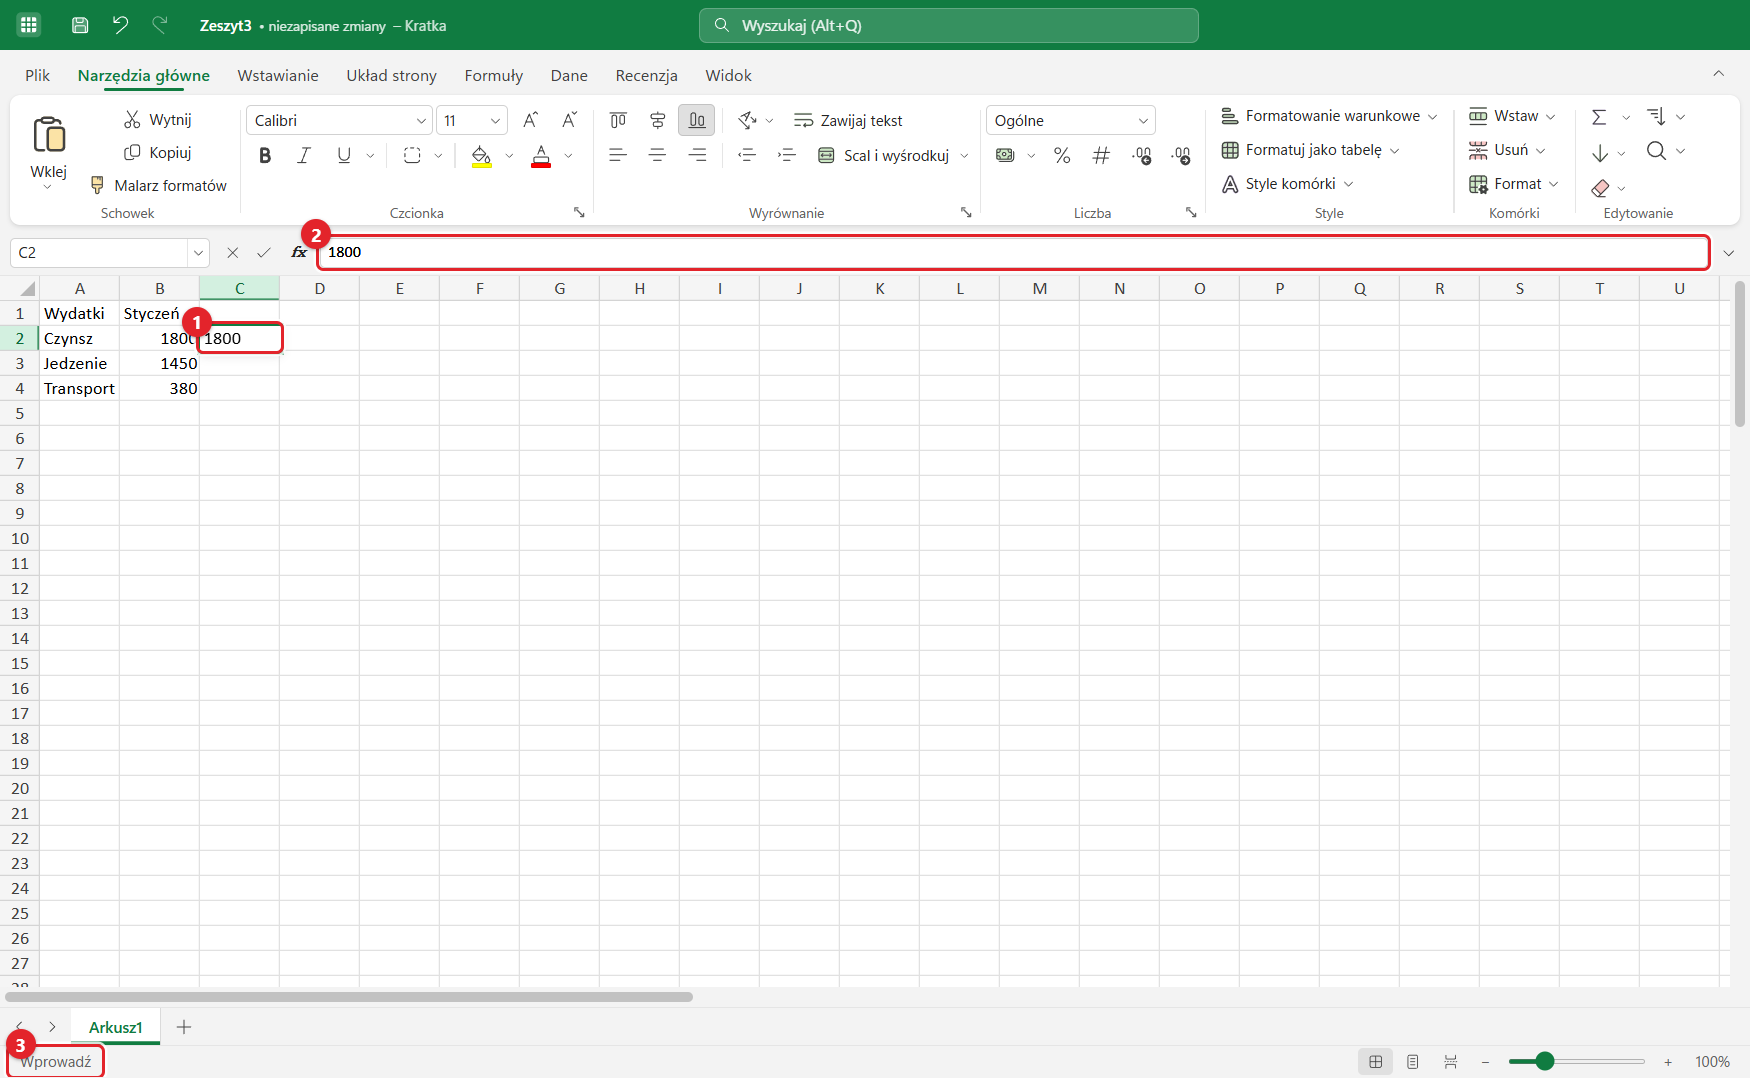Expand the Name Box C2 dropdown

click(x=198, y=253)
